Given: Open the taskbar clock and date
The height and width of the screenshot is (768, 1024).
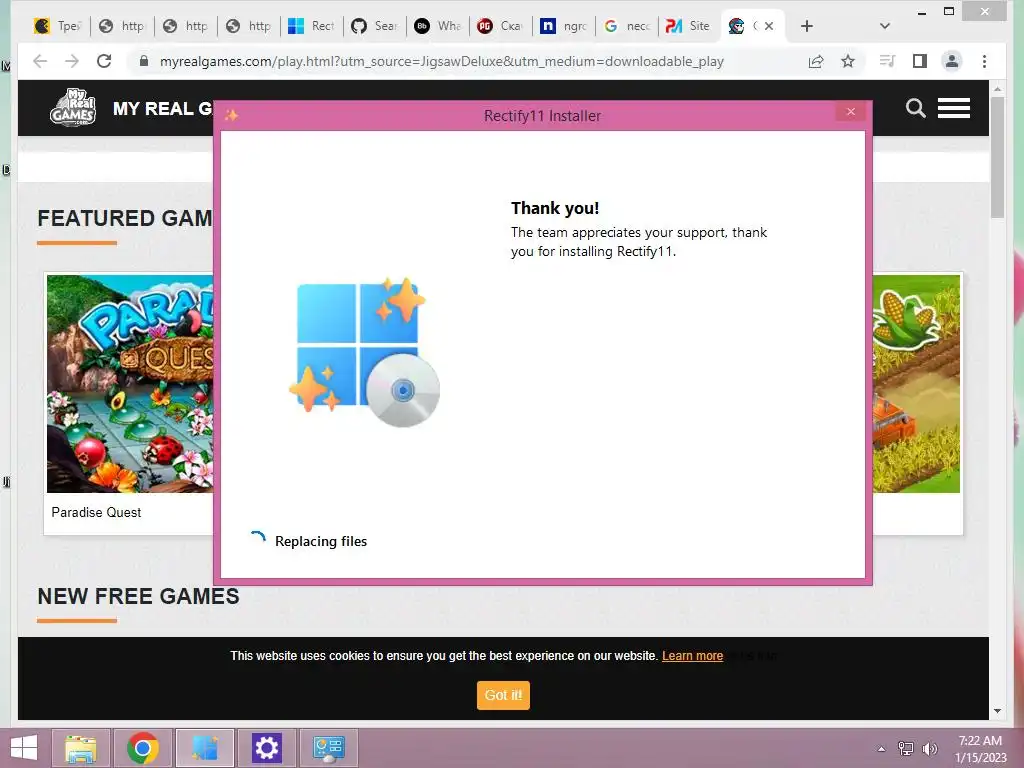Looking at the screenshot, I should point(980,749).
